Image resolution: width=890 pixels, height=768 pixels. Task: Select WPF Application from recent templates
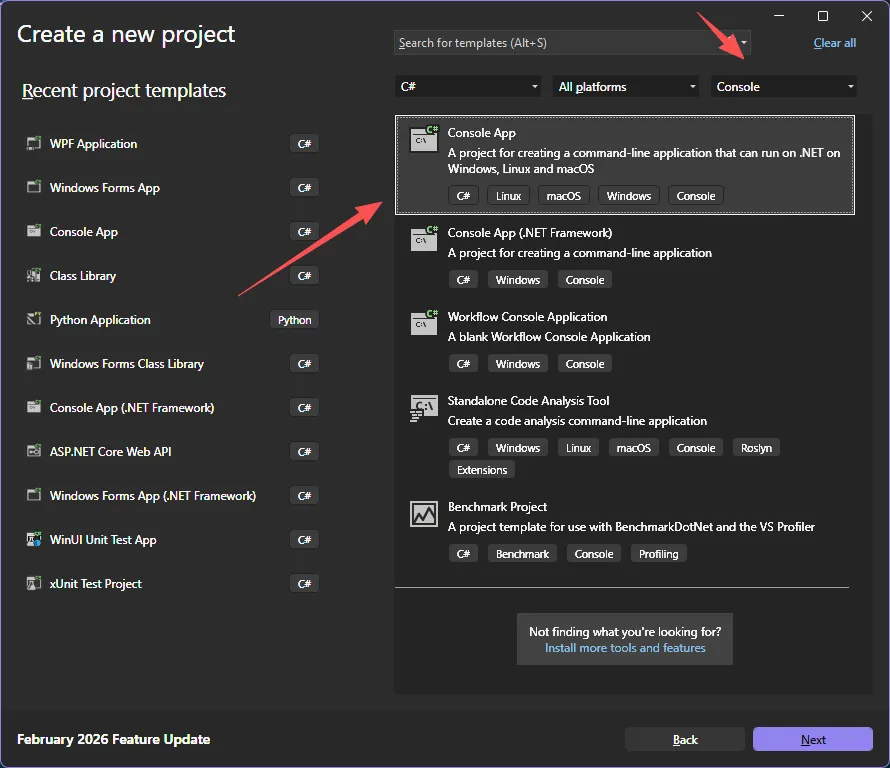point(172,143)
